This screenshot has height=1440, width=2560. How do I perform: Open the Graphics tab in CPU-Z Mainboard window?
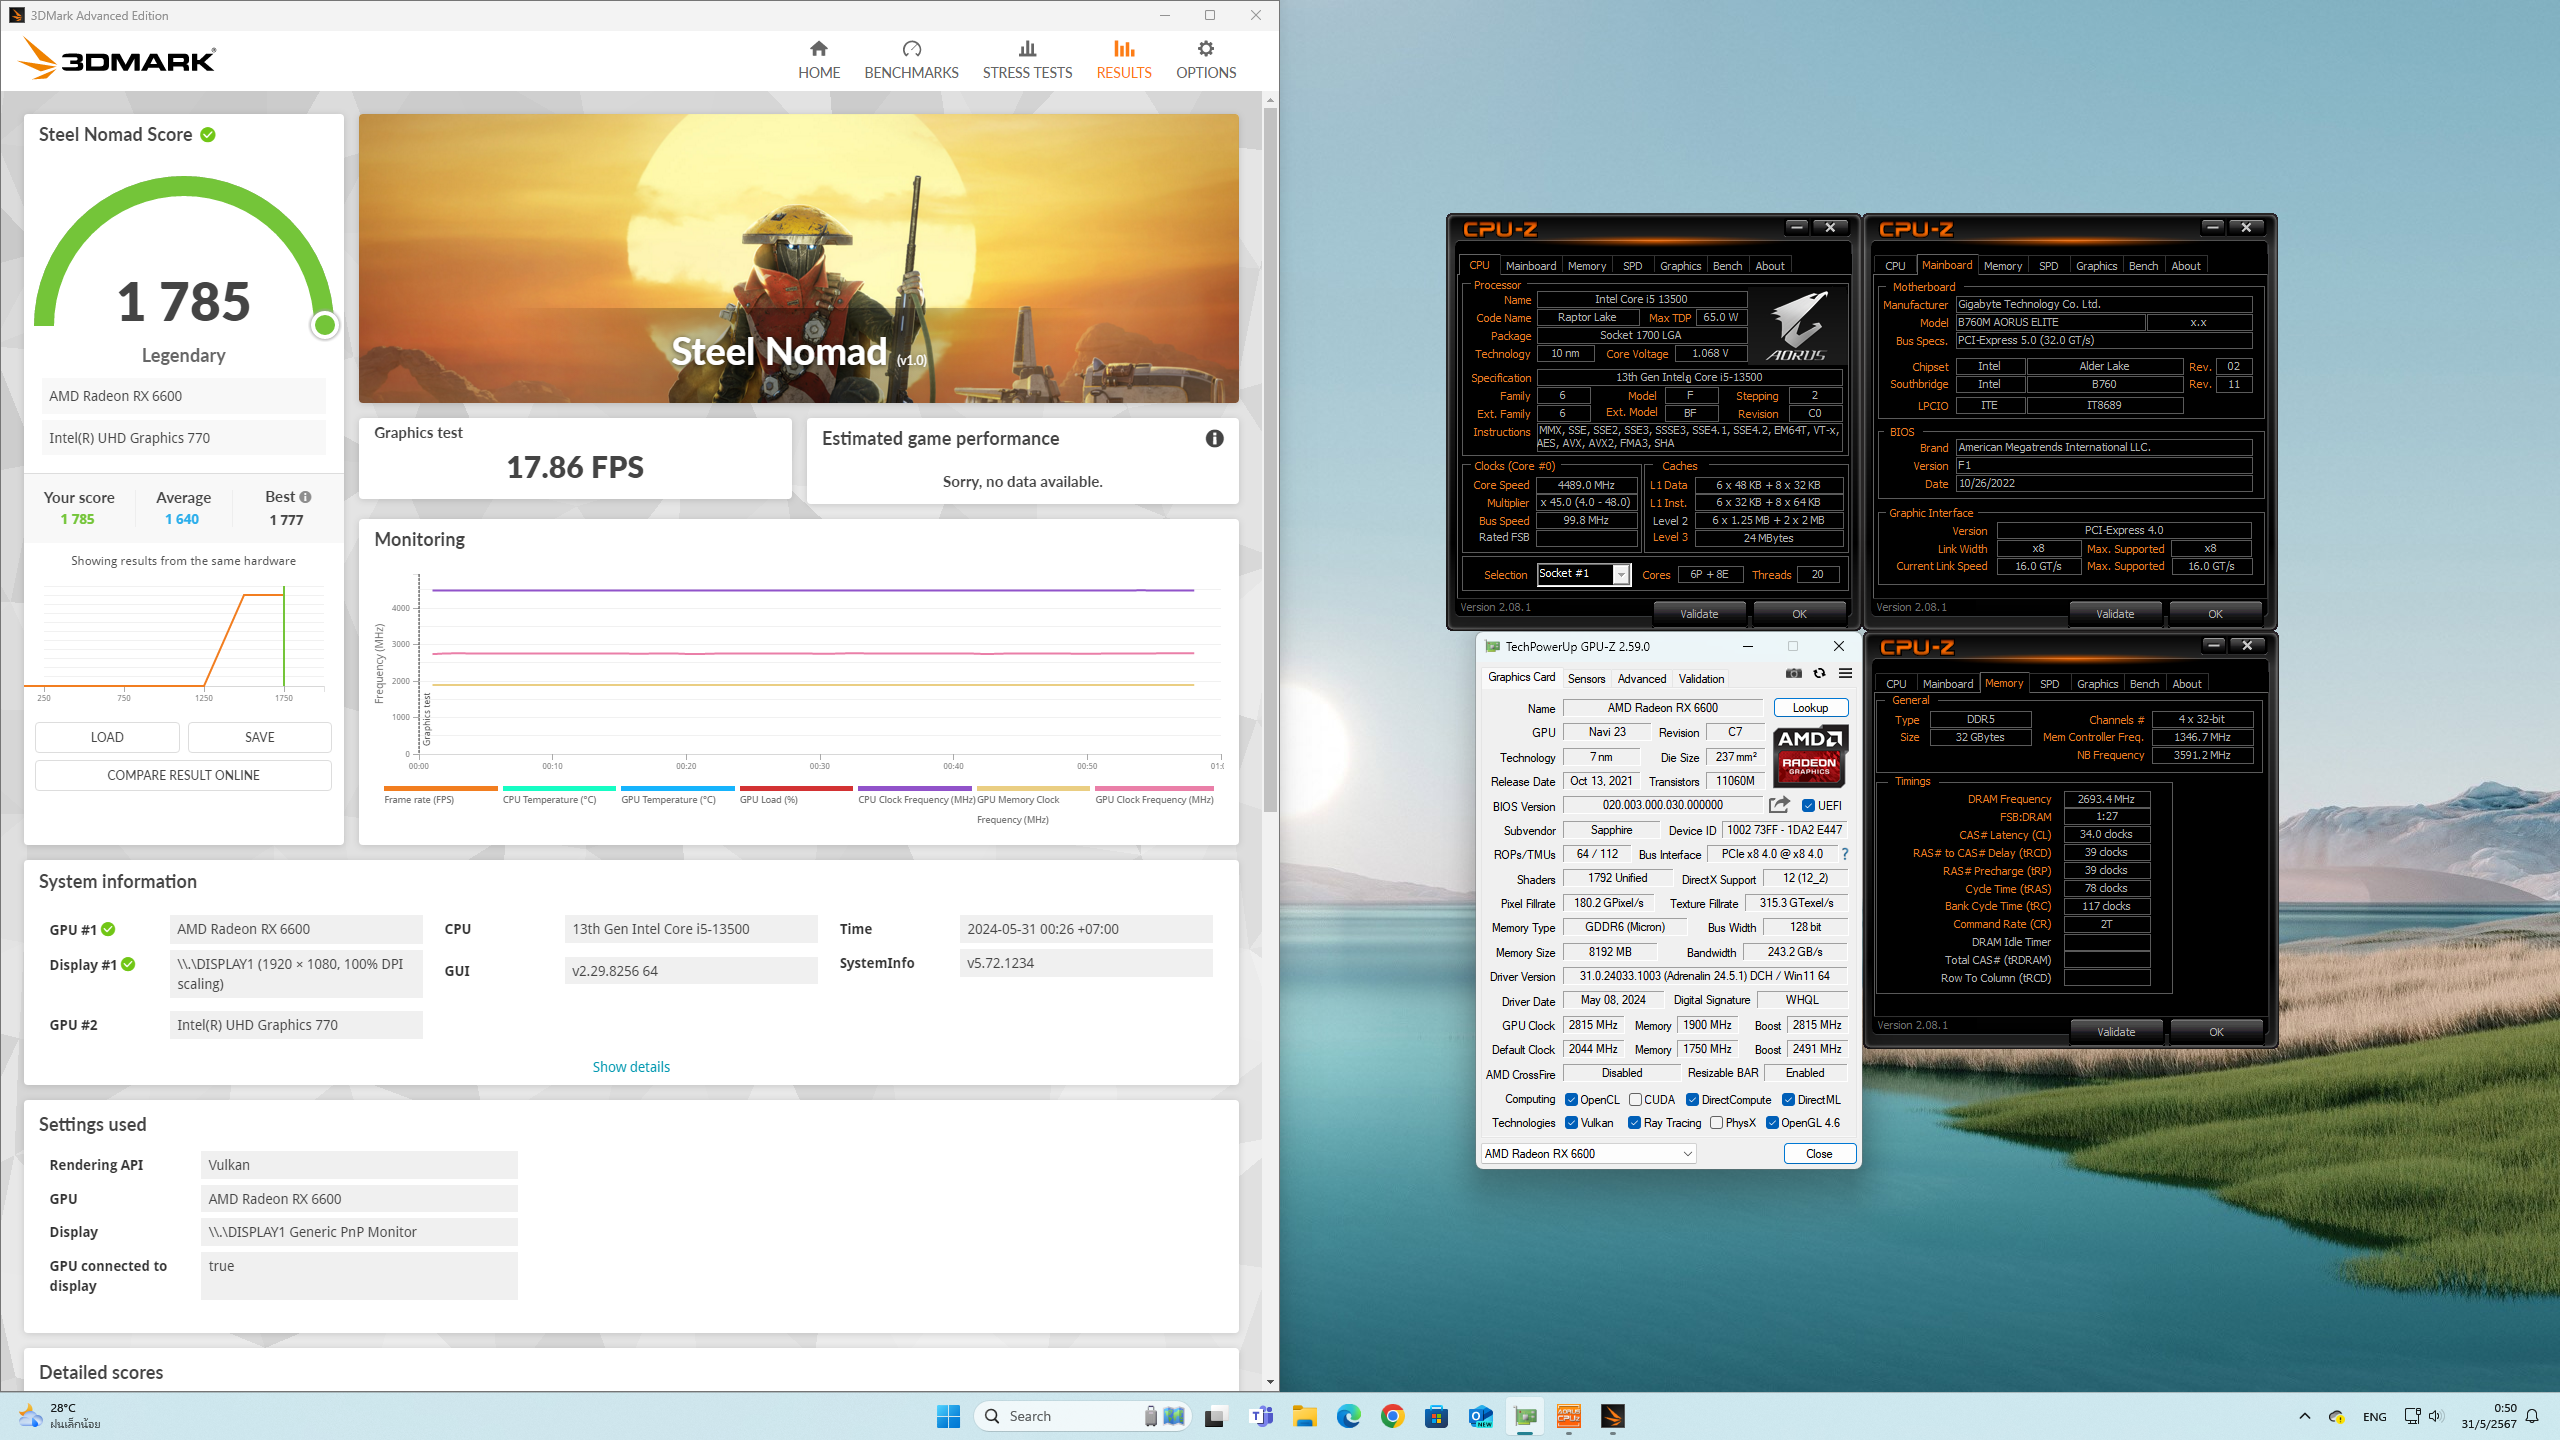coord(2096,266)
